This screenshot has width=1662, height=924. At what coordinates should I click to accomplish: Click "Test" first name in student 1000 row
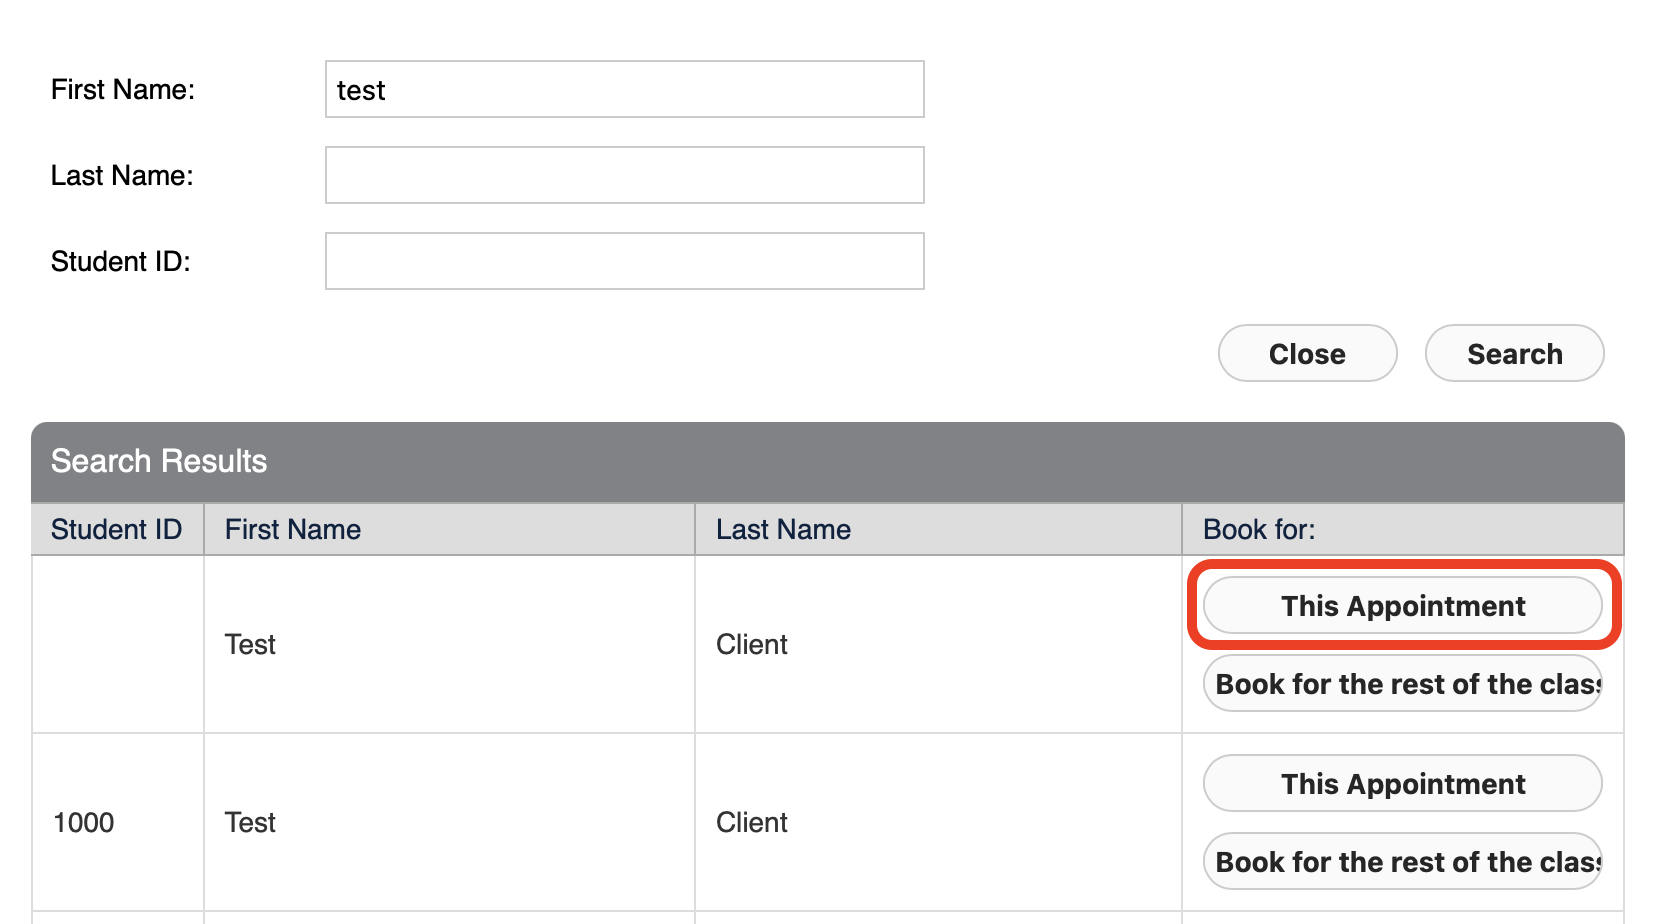[x=250, y=823]
